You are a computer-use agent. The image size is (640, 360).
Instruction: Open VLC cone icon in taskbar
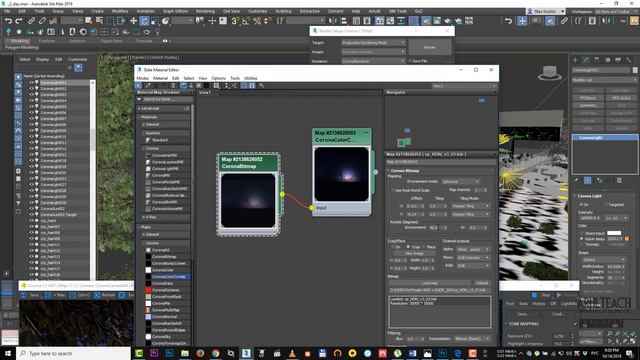(292, 353)
